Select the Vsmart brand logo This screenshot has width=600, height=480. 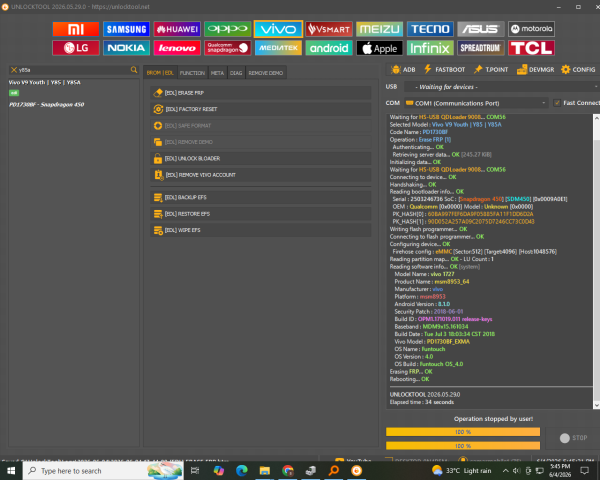[329, 29]
